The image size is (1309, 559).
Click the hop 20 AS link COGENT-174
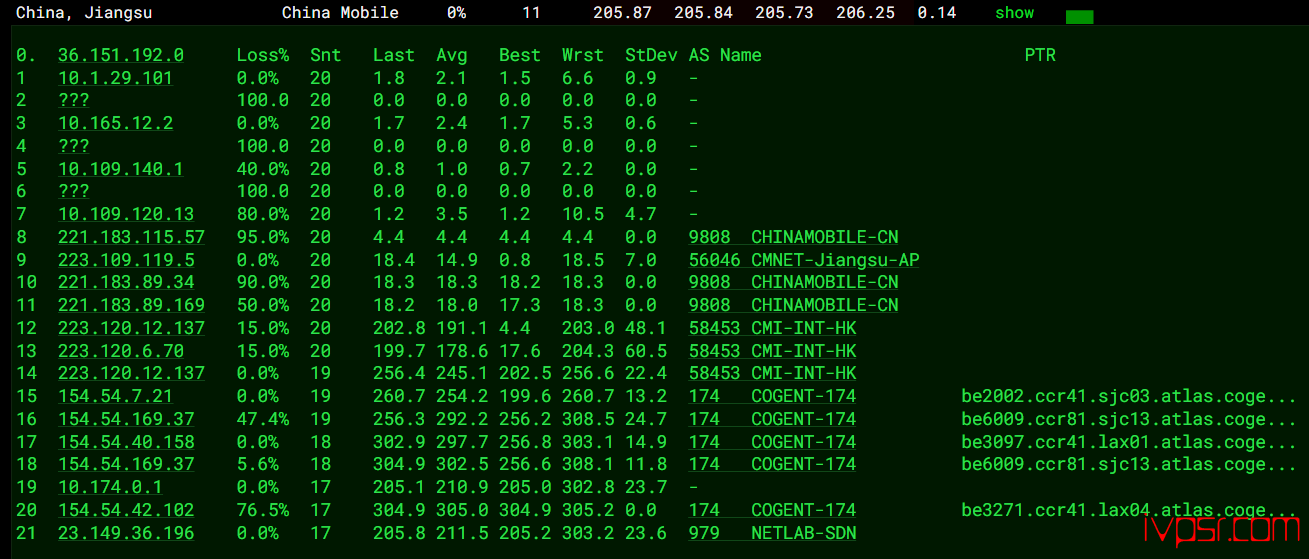click(x=772, y=510)
